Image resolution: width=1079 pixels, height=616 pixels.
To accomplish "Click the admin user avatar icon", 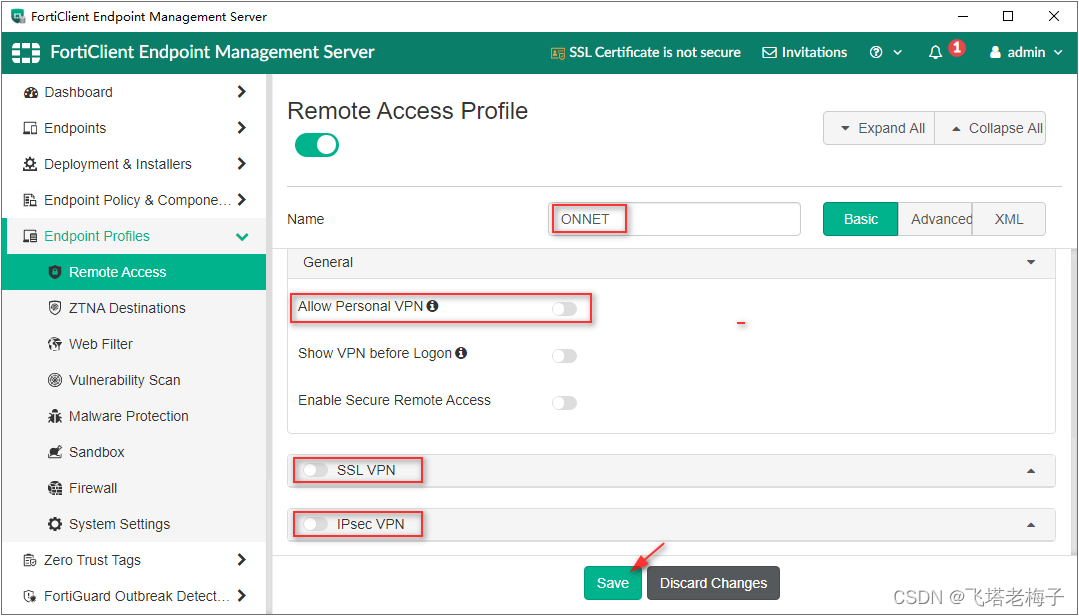I will click(995, 52).
